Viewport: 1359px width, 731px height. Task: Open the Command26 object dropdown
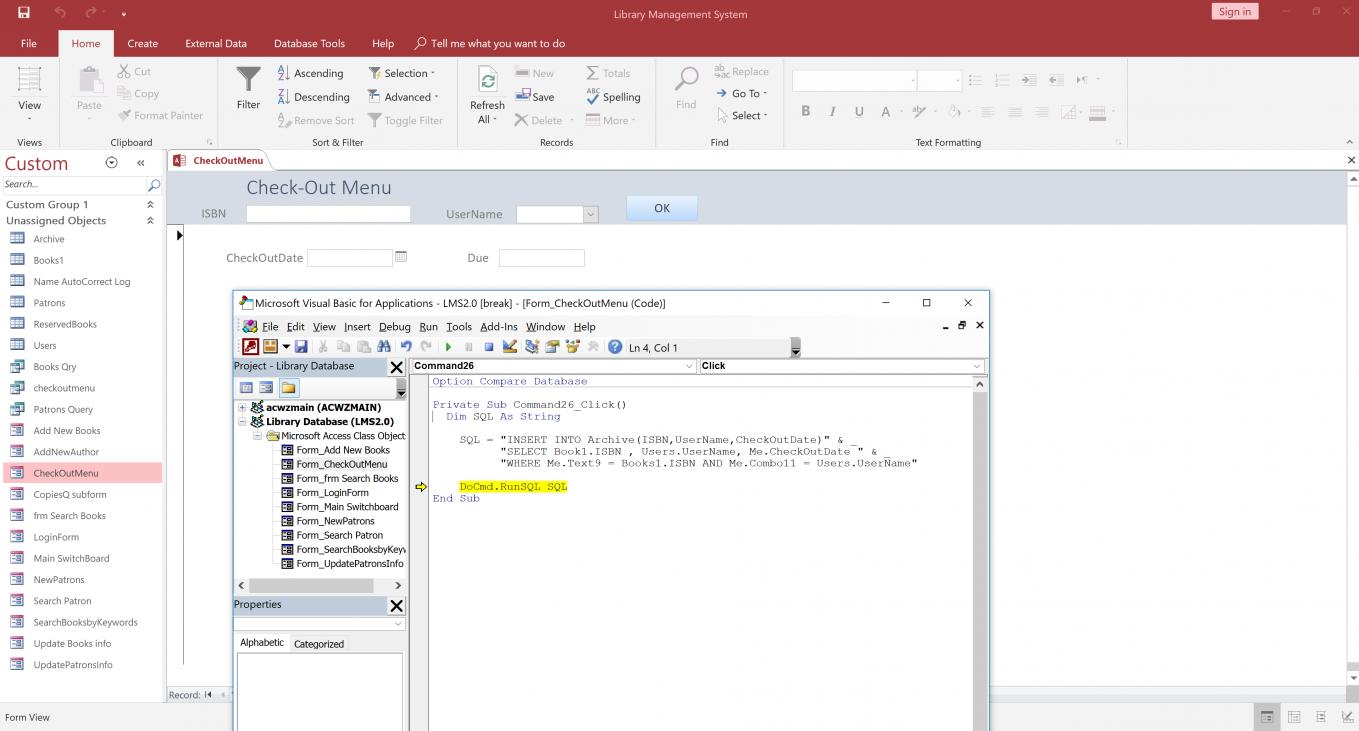click(689, 366)
